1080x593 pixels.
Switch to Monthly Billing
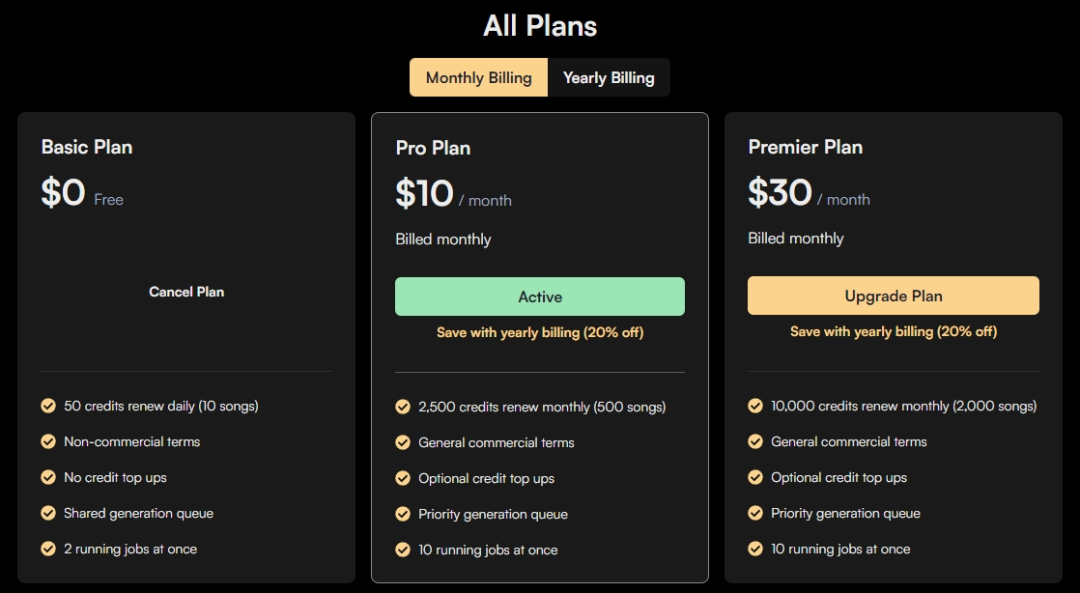click(x=478, y=78)
